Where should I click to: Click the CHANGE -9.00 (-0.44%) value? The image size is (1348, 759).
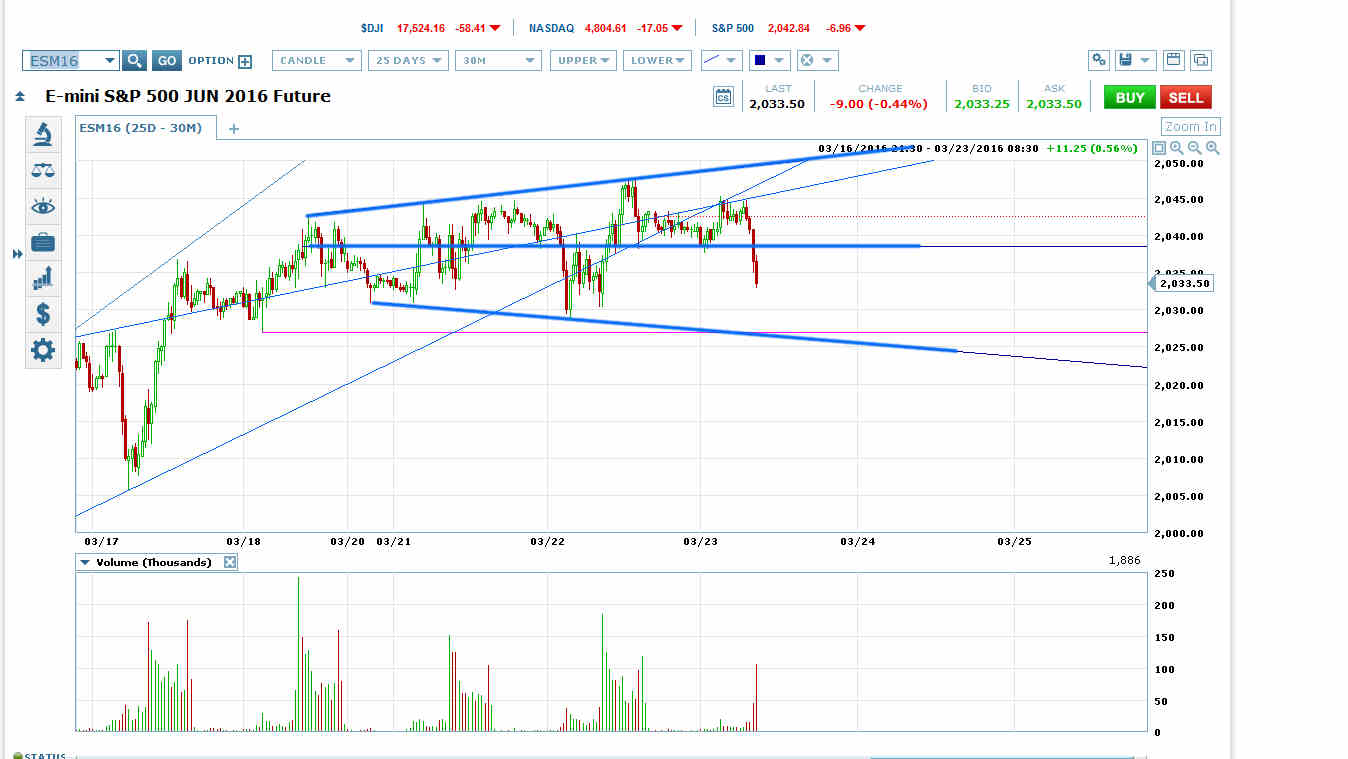point(880,104)
